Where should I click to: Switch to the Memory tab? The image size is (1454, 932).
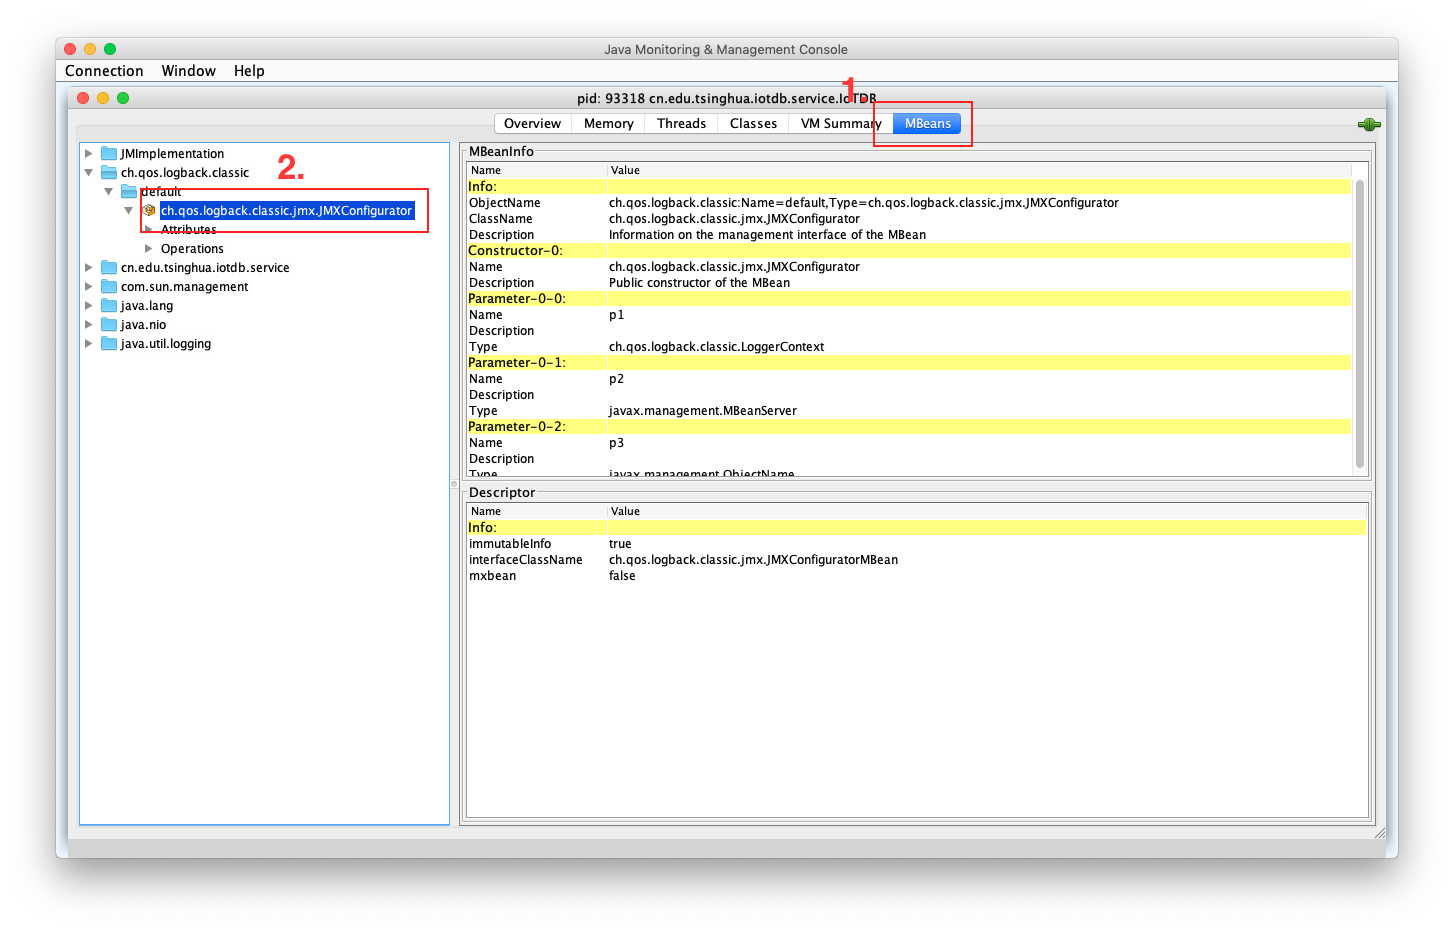point(608,124)
